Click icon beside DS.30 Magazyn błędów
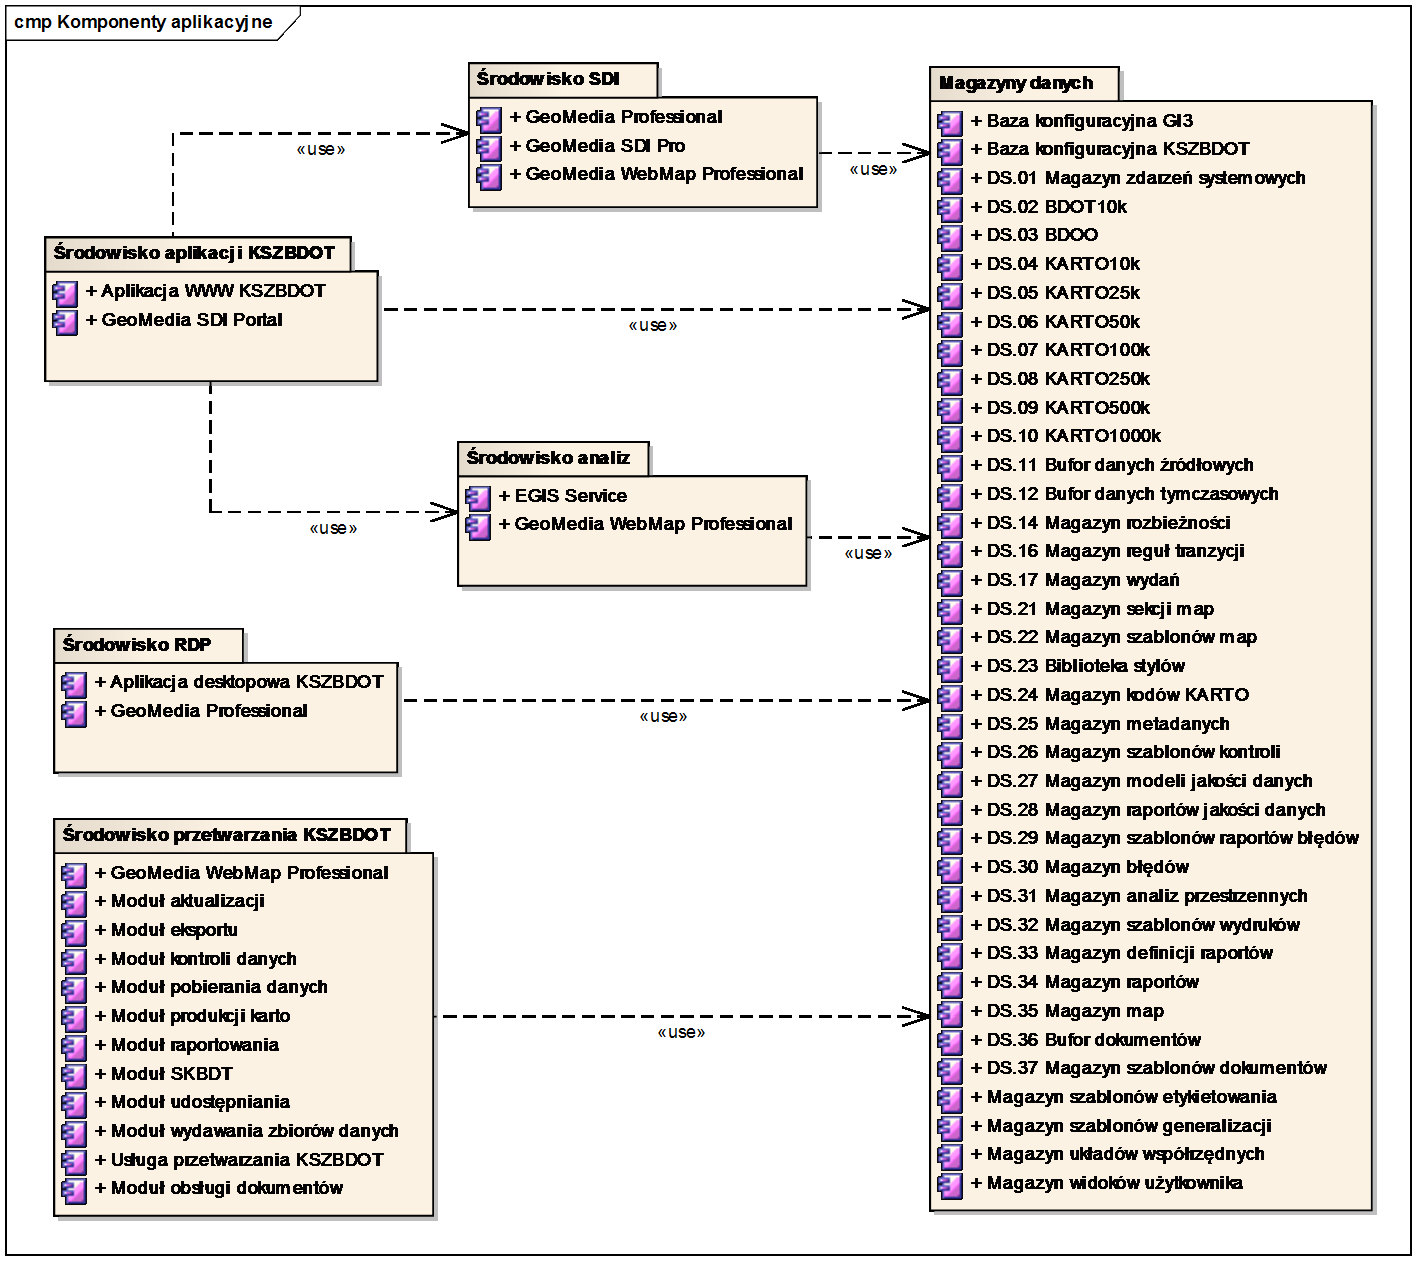Image resolution: width=1417 pixels, height=1261 pixels. pos(950,869)
